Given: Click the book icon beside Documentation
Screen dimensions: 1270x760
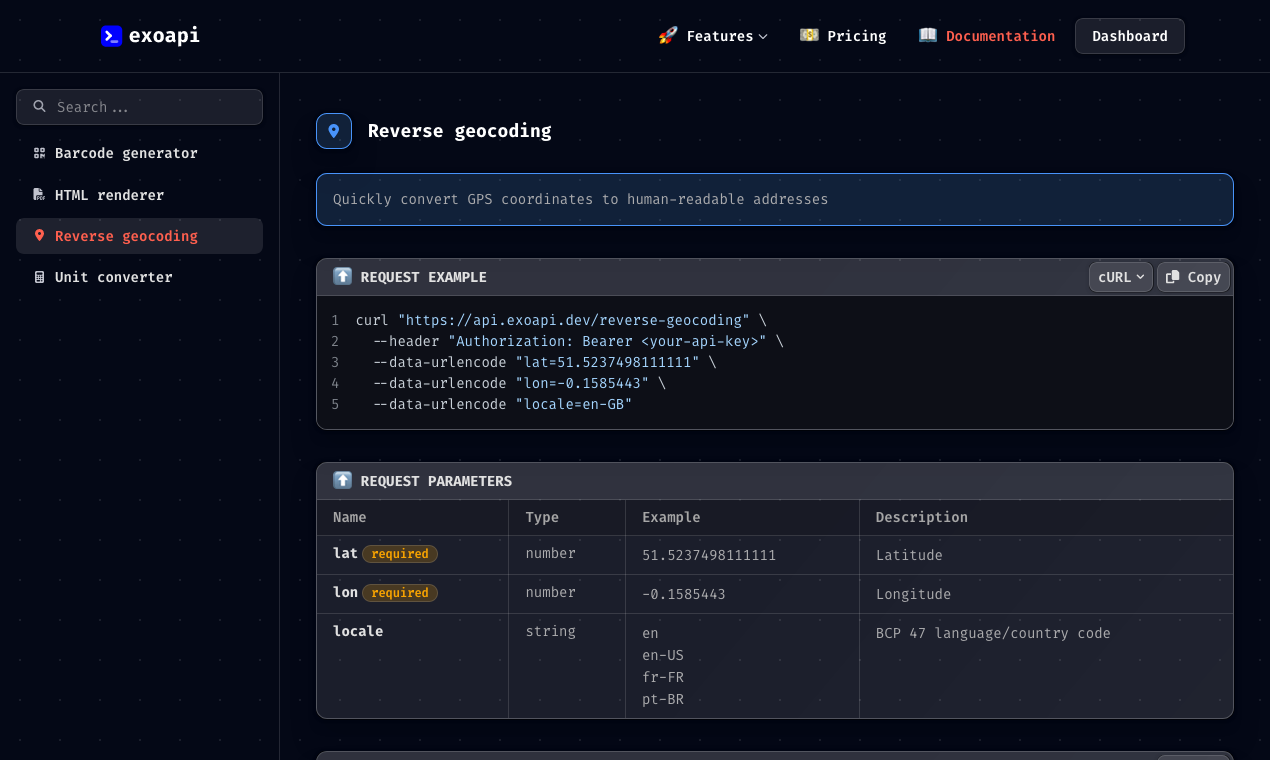Looking at the screenshot, I should click(928, 35).
